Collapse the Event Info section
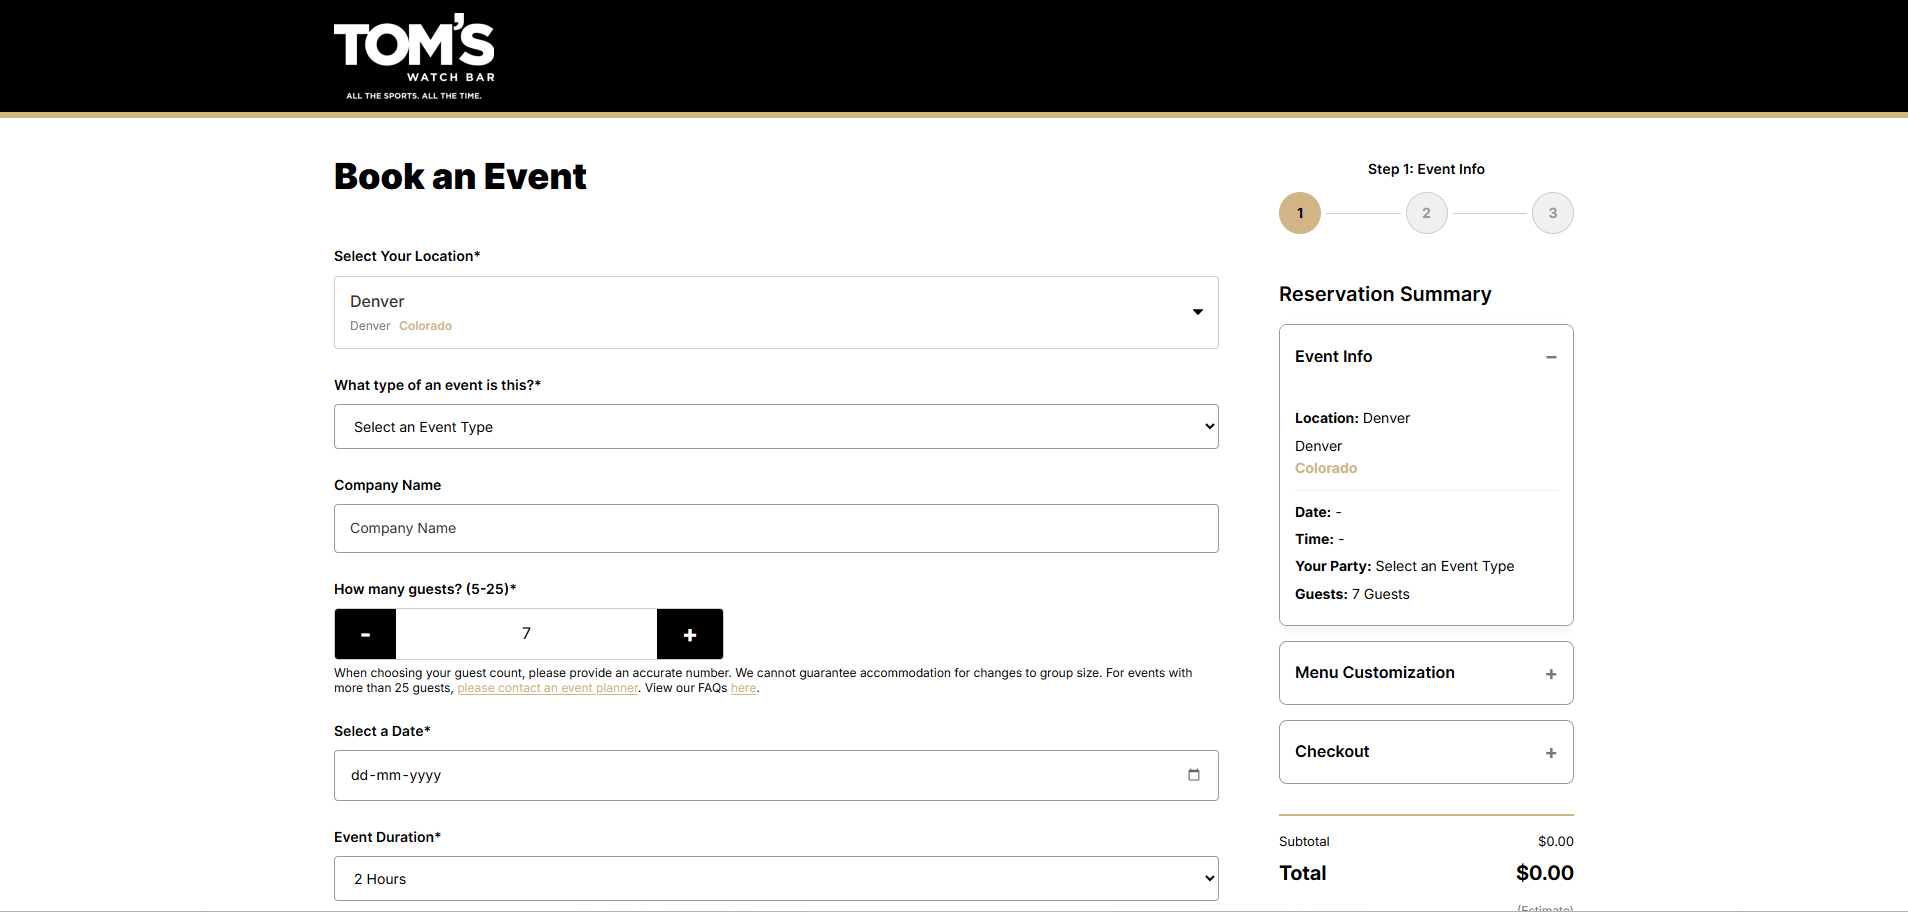Screen dimensions: 1908x912 [1550, 357]
